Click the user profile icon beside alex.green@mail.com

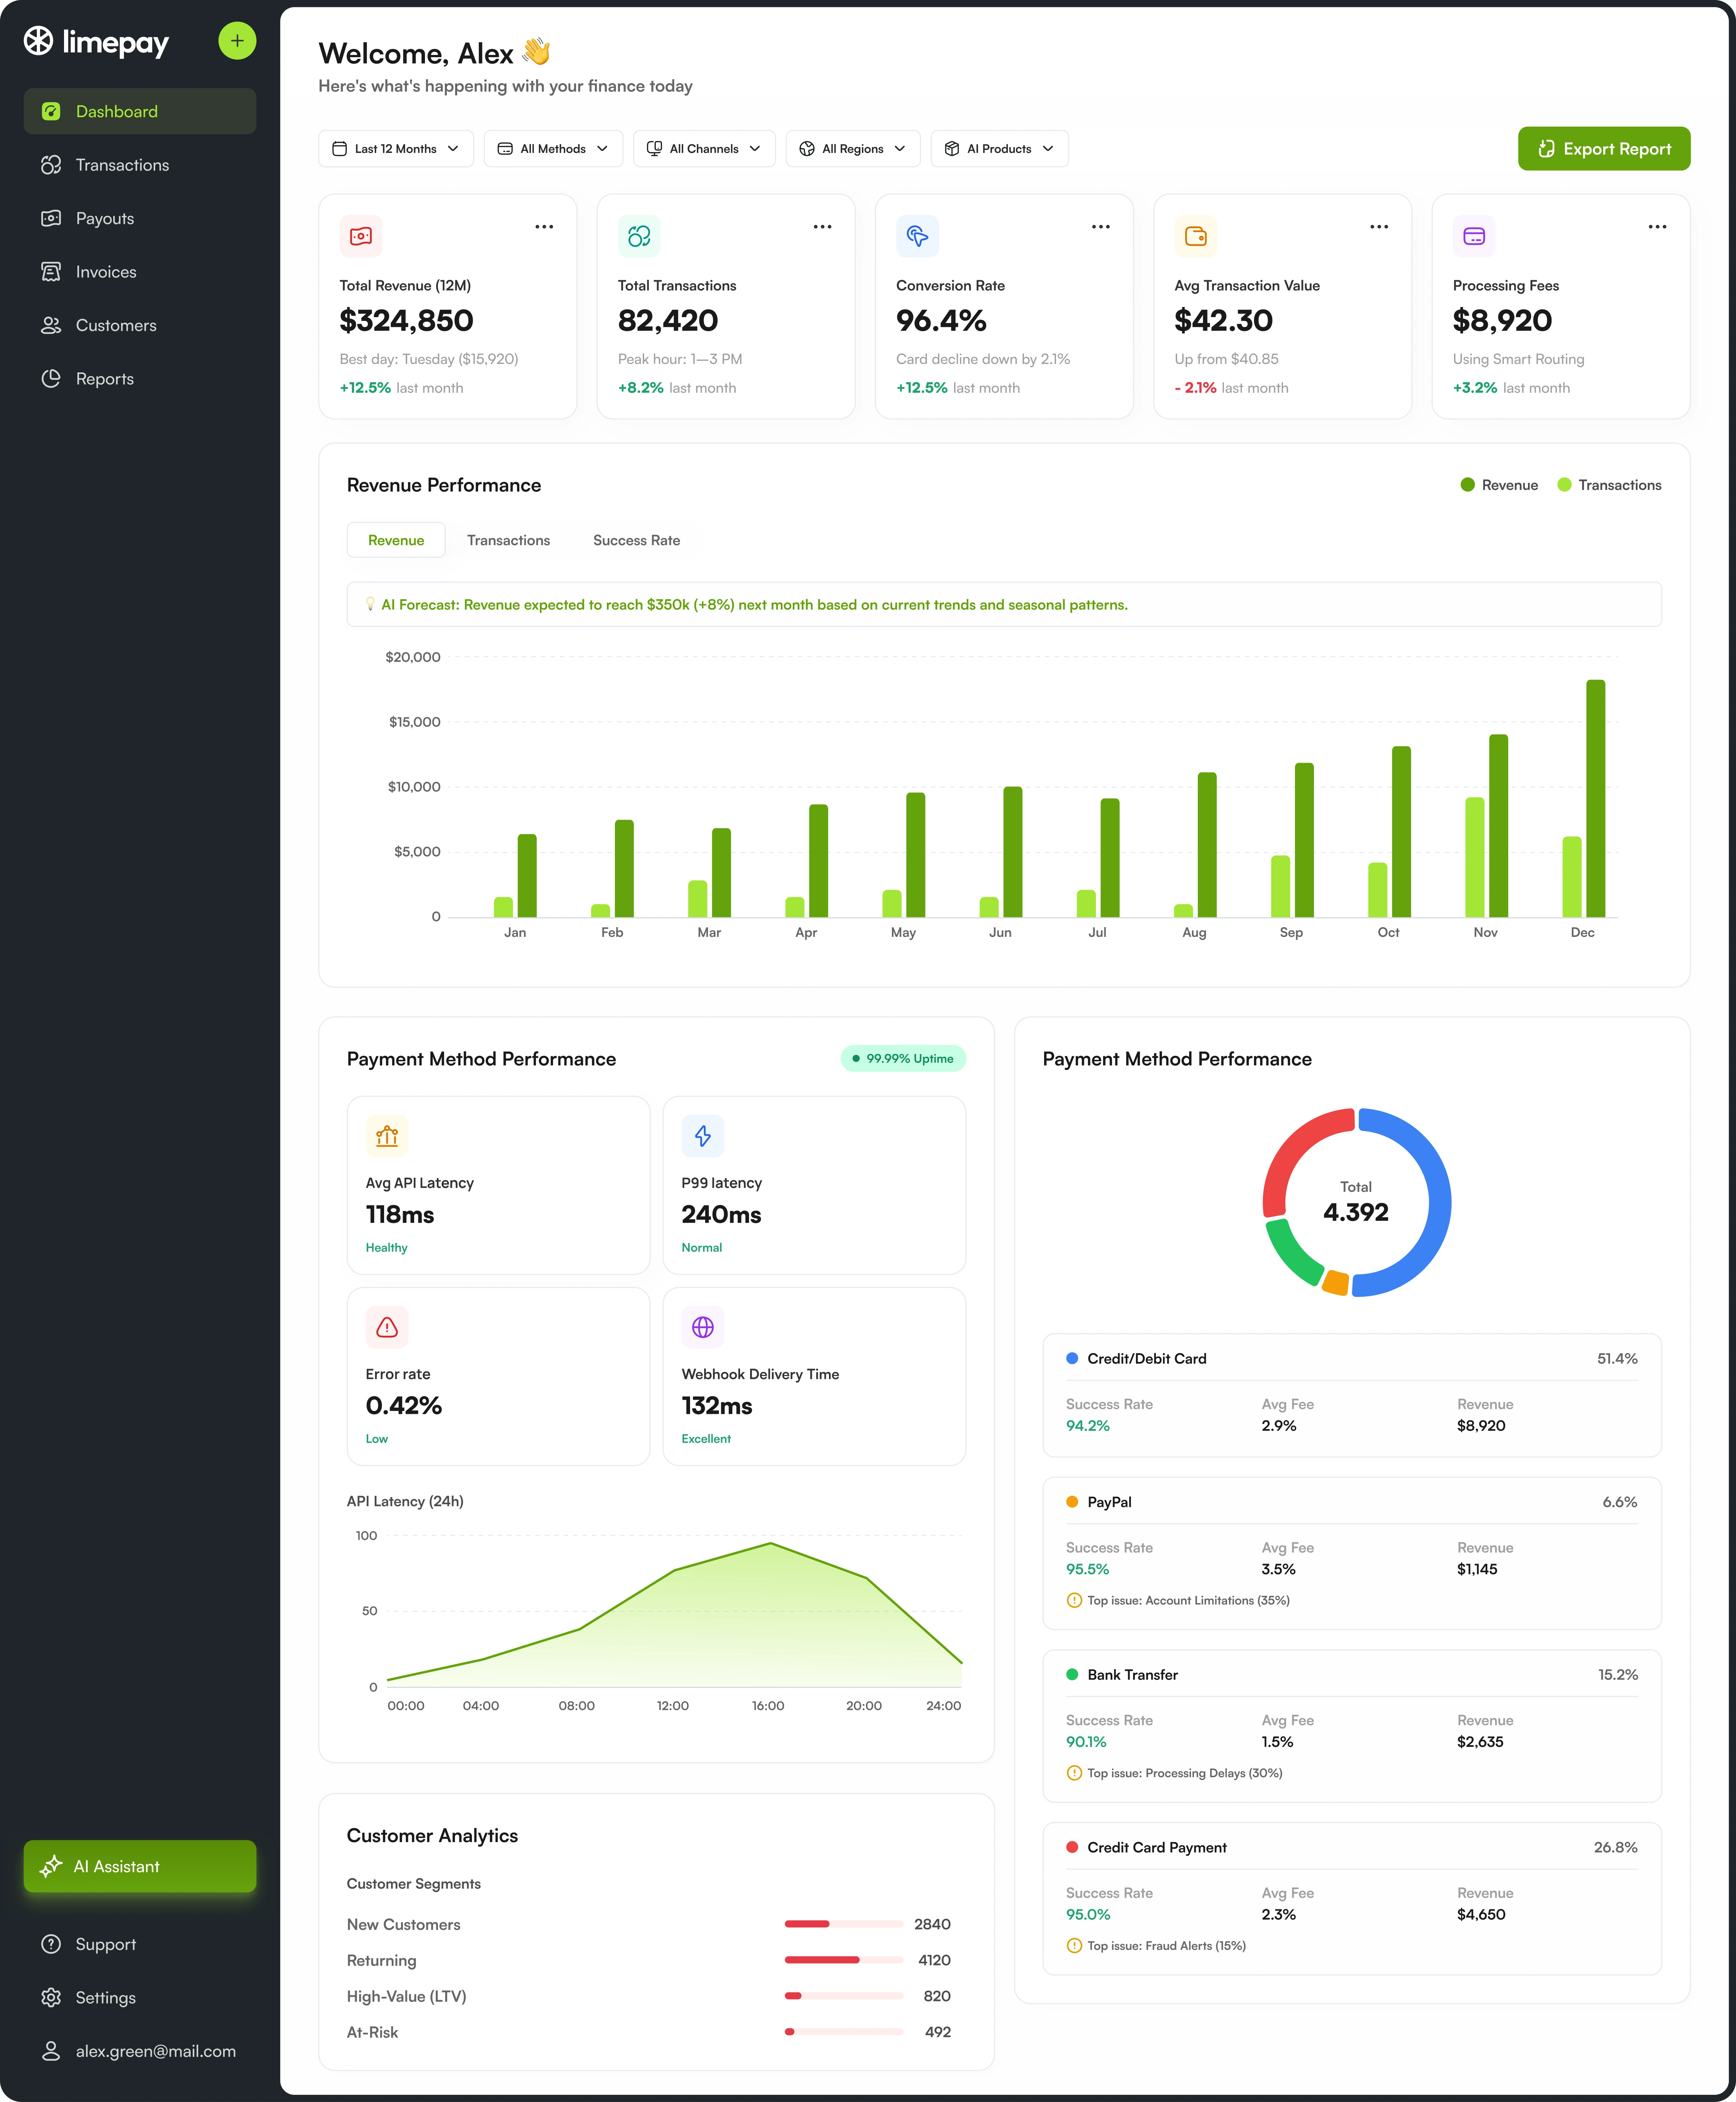[51, 2051]
